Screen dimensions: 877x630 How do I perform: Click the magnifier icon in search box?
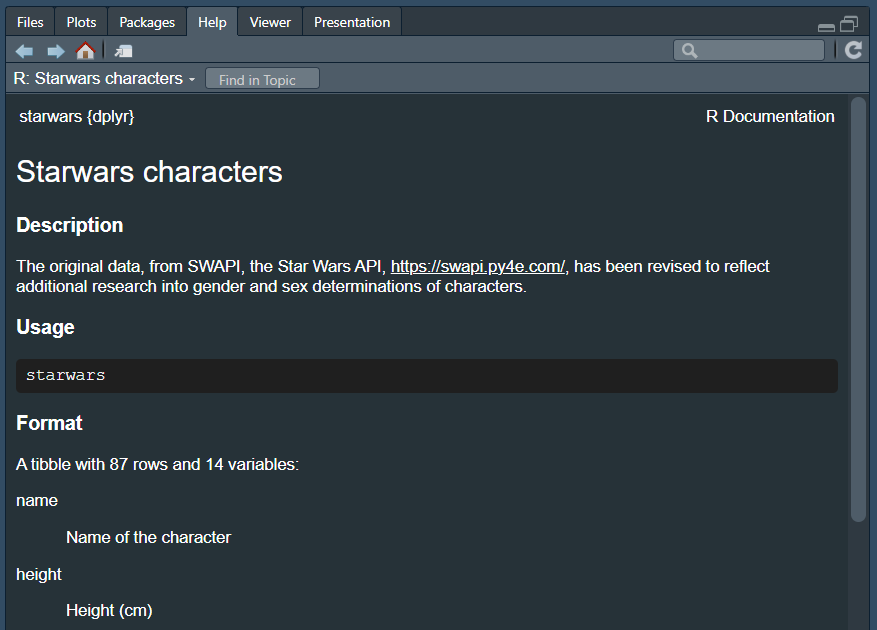pos(689,50)
